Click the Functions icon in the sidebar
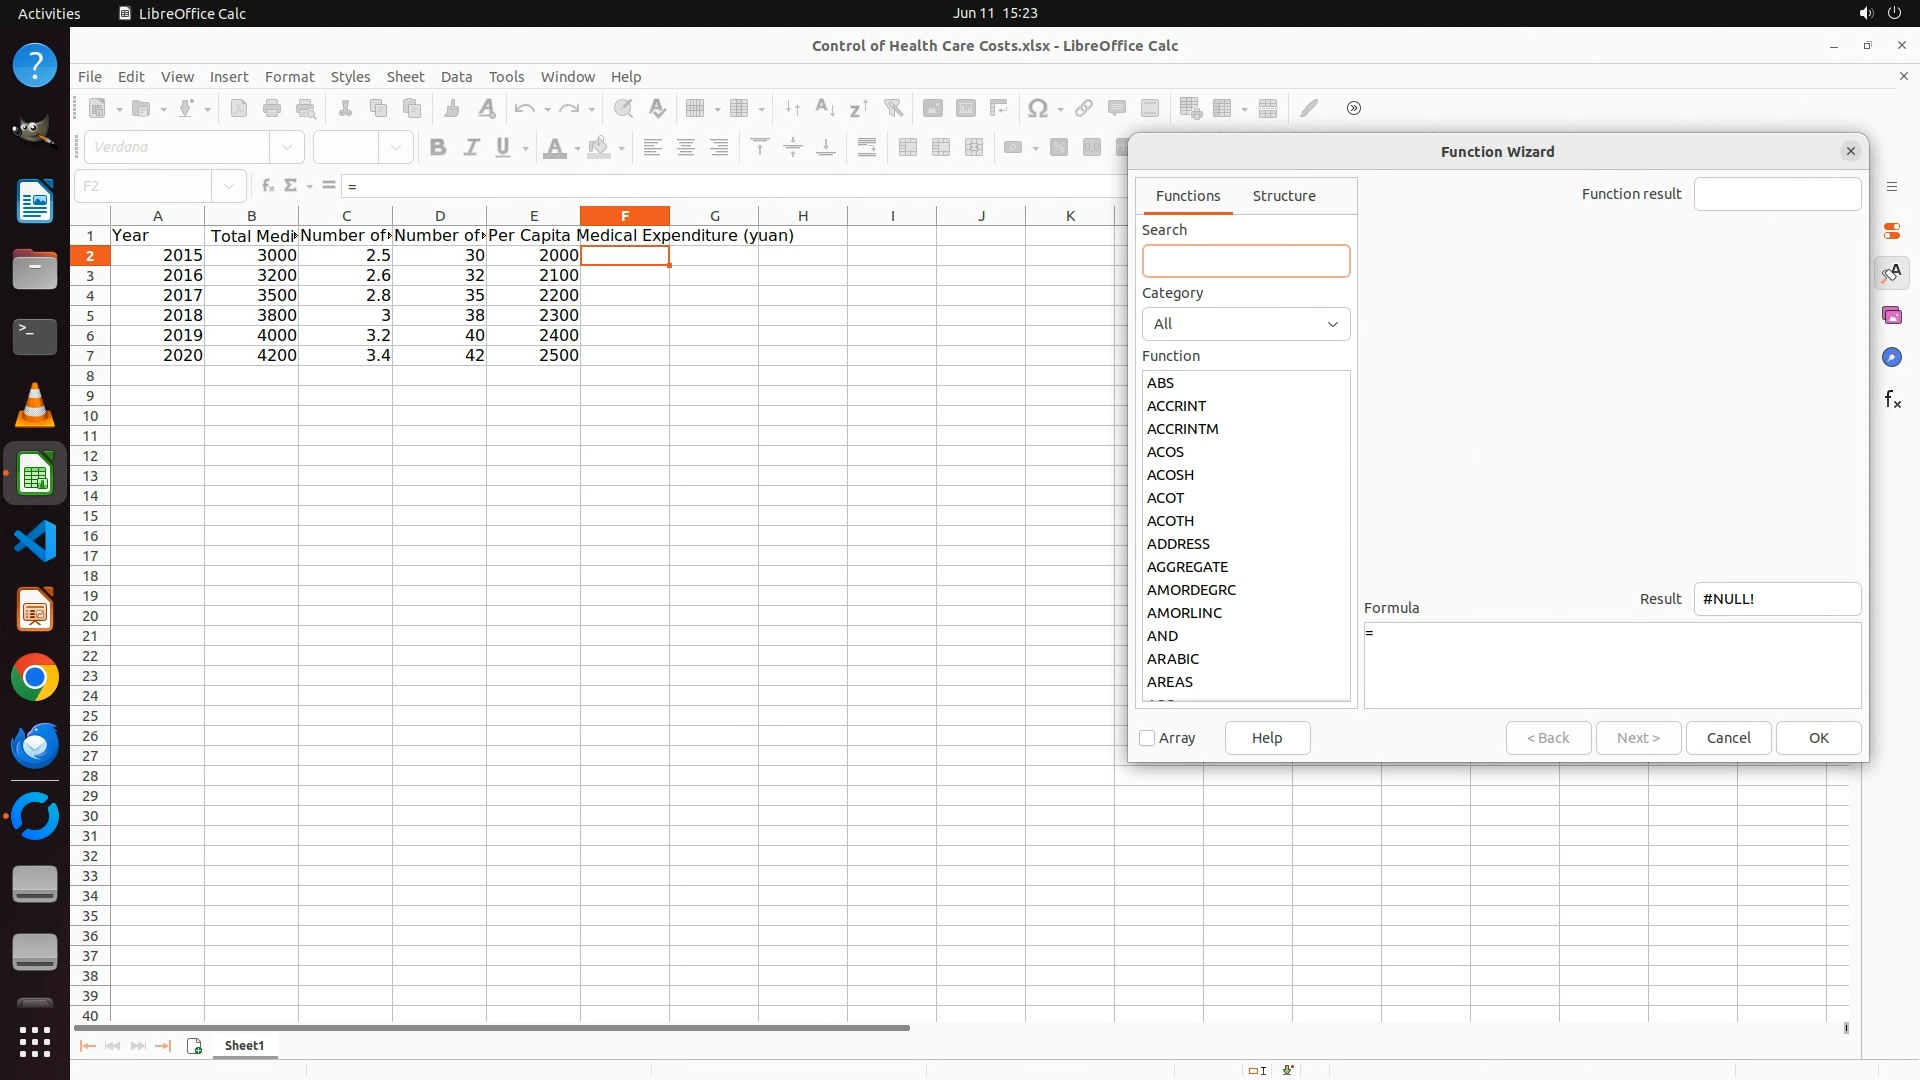The width and height of the screenshot is (1920, 1080). coord(1892,400)
